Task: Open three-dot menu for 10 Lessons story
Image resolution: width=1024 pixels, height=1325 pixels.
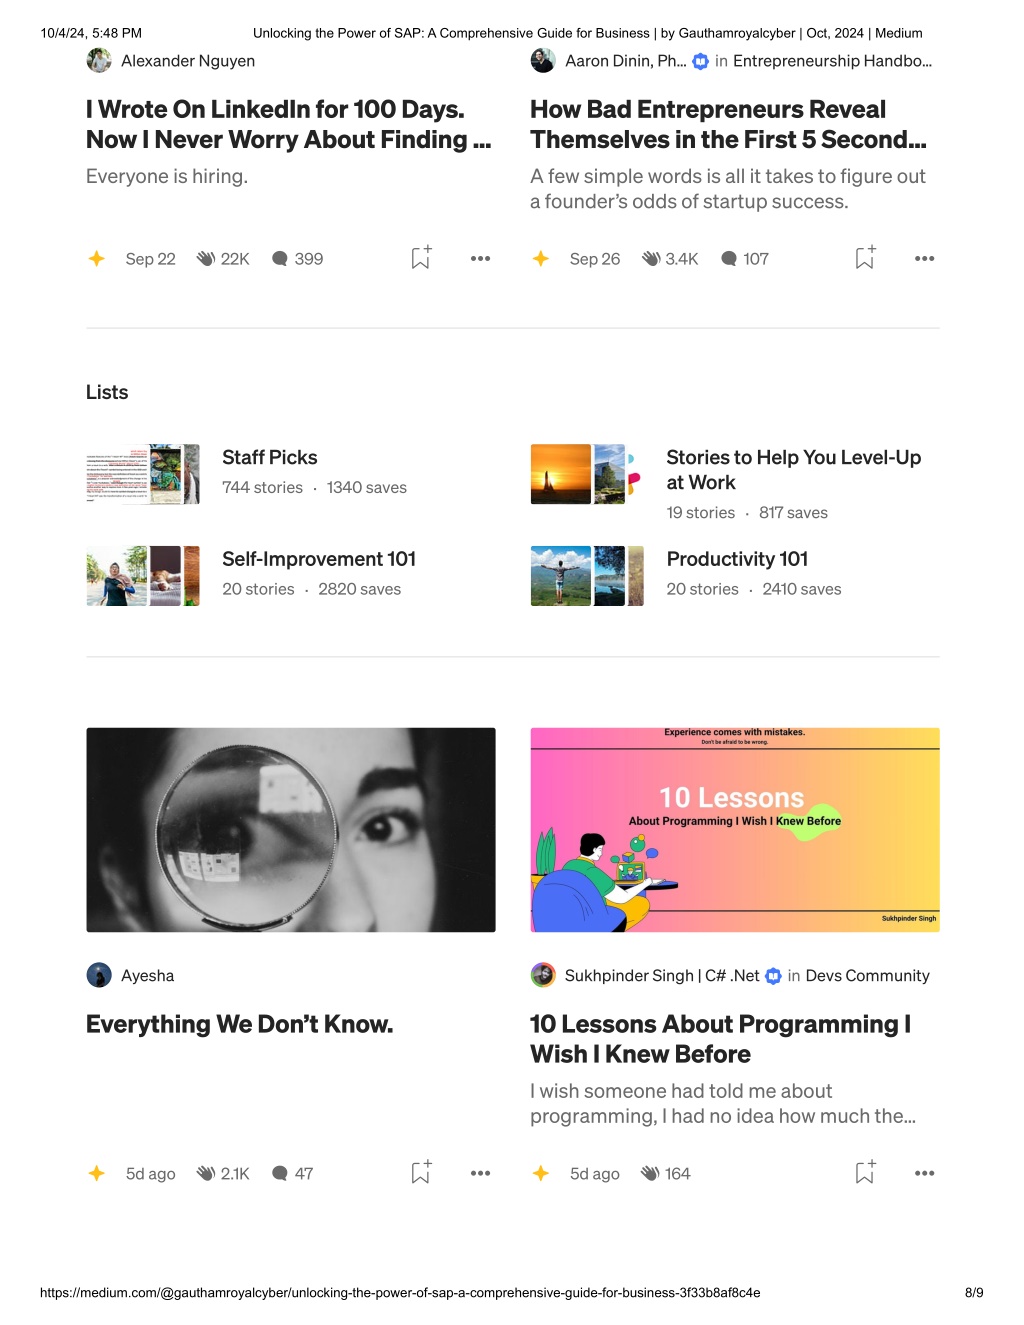Action: 925,1173
